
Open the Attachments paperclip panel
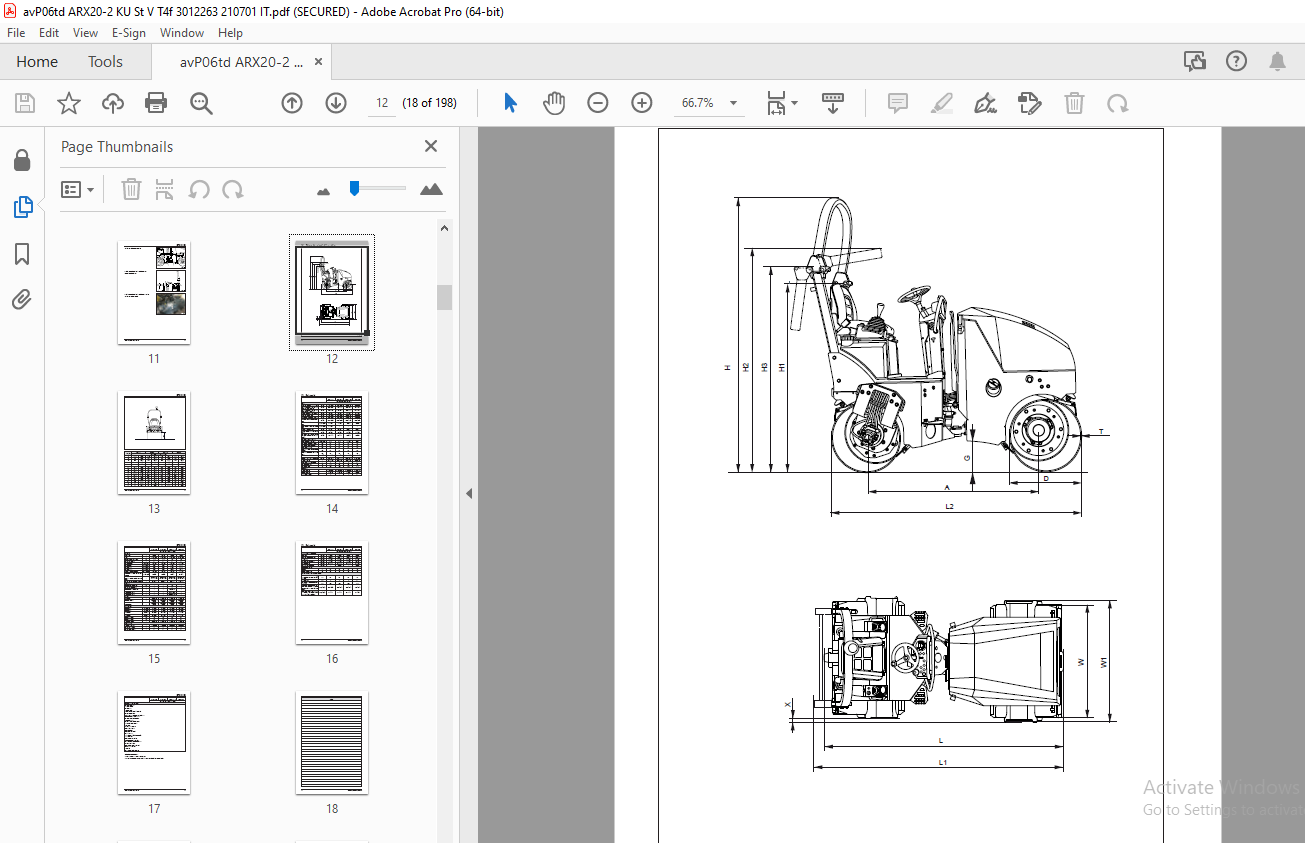(22, 299)
